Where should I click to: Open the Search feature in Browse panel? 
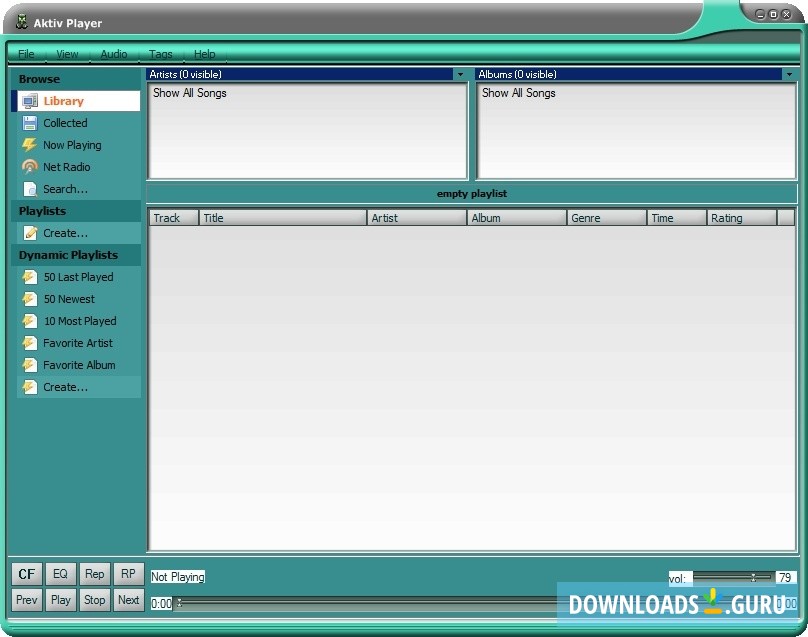coord(67,188)
